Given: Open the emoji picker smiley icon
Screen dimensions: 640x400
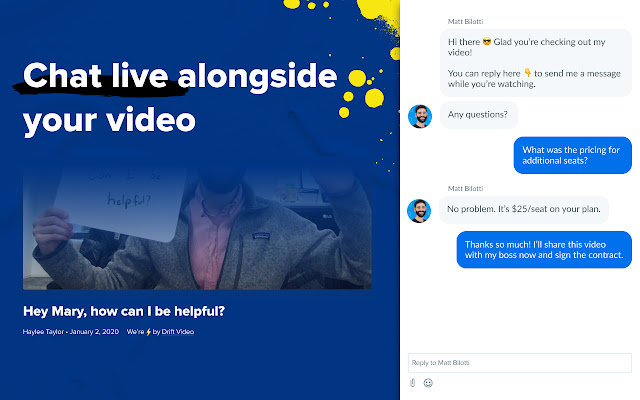Looking at the screenshot, I should click(x=428, y=382).
